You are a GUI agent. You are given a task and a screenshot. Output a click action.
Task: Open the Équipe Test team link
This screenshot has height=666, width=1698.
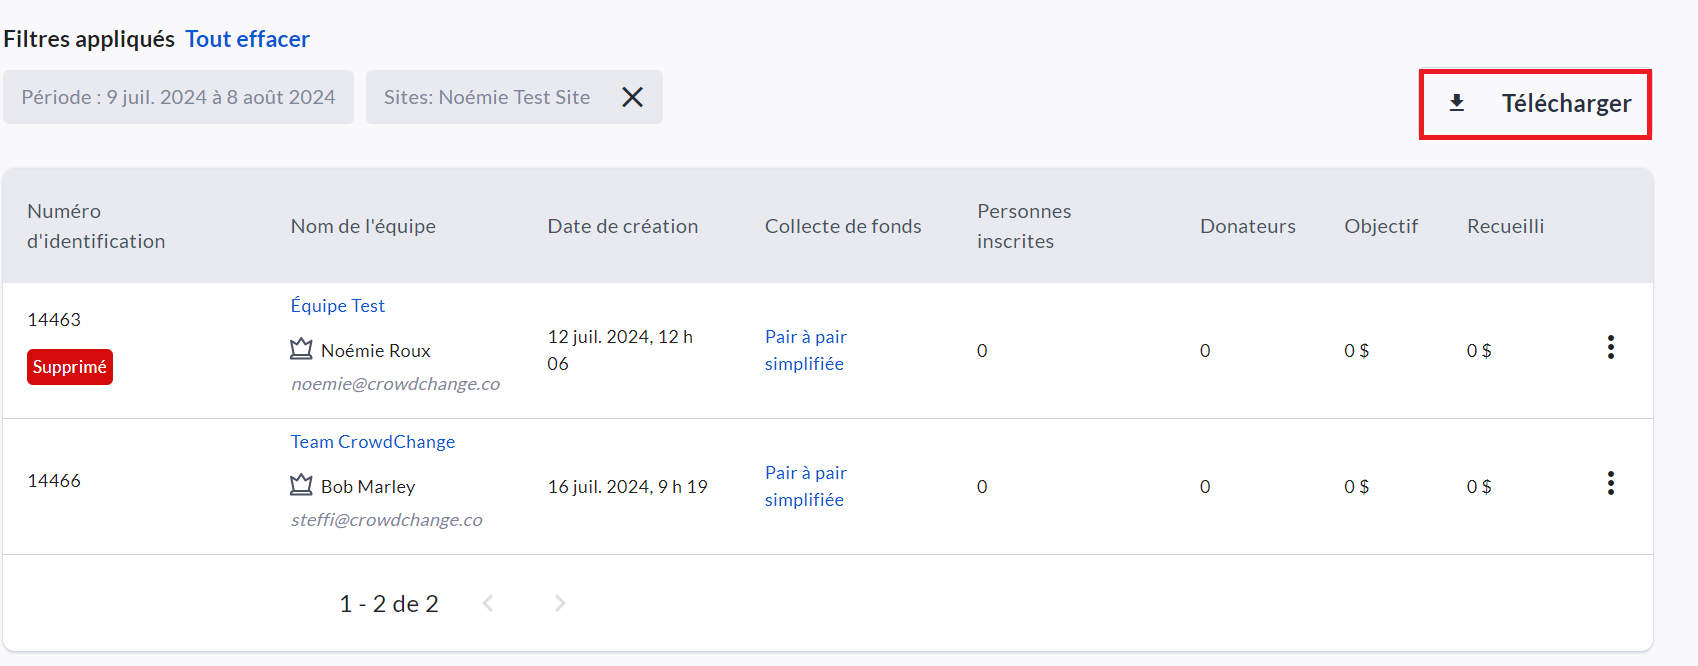pyautogui.click(x=337, y=306)
